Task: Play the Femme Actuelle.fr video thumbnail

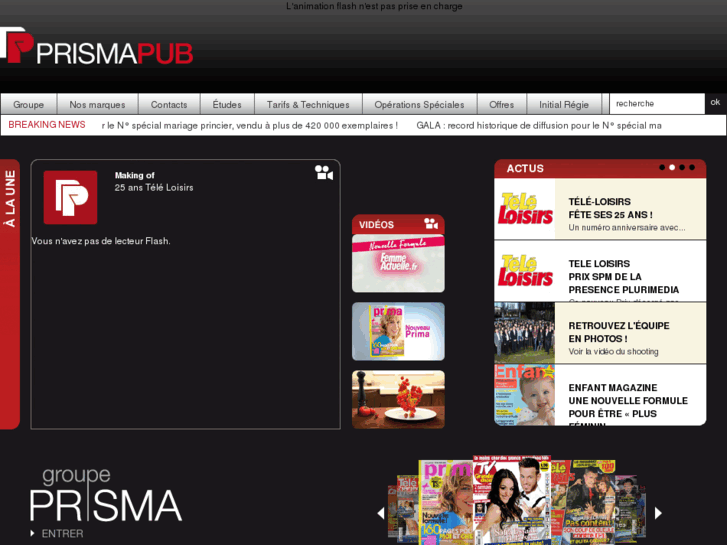Action: [398, 263]
